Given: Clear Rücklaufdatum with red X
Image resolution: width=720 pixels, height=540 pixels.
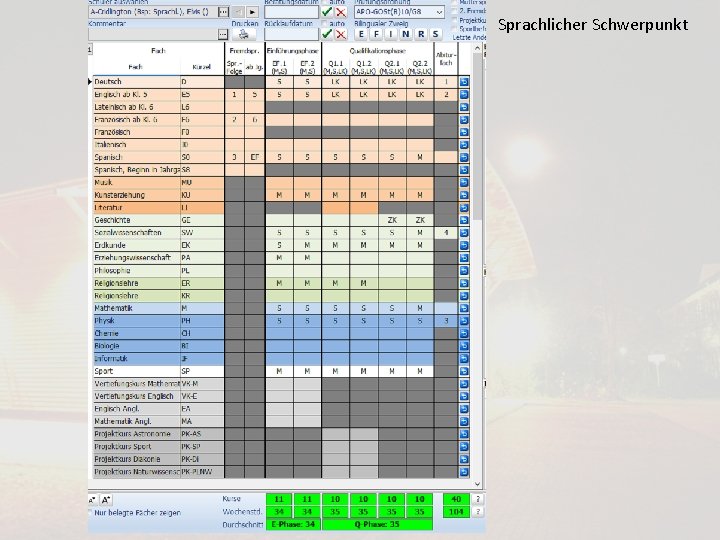Looking at the screenshot, I should click(341, 34).
